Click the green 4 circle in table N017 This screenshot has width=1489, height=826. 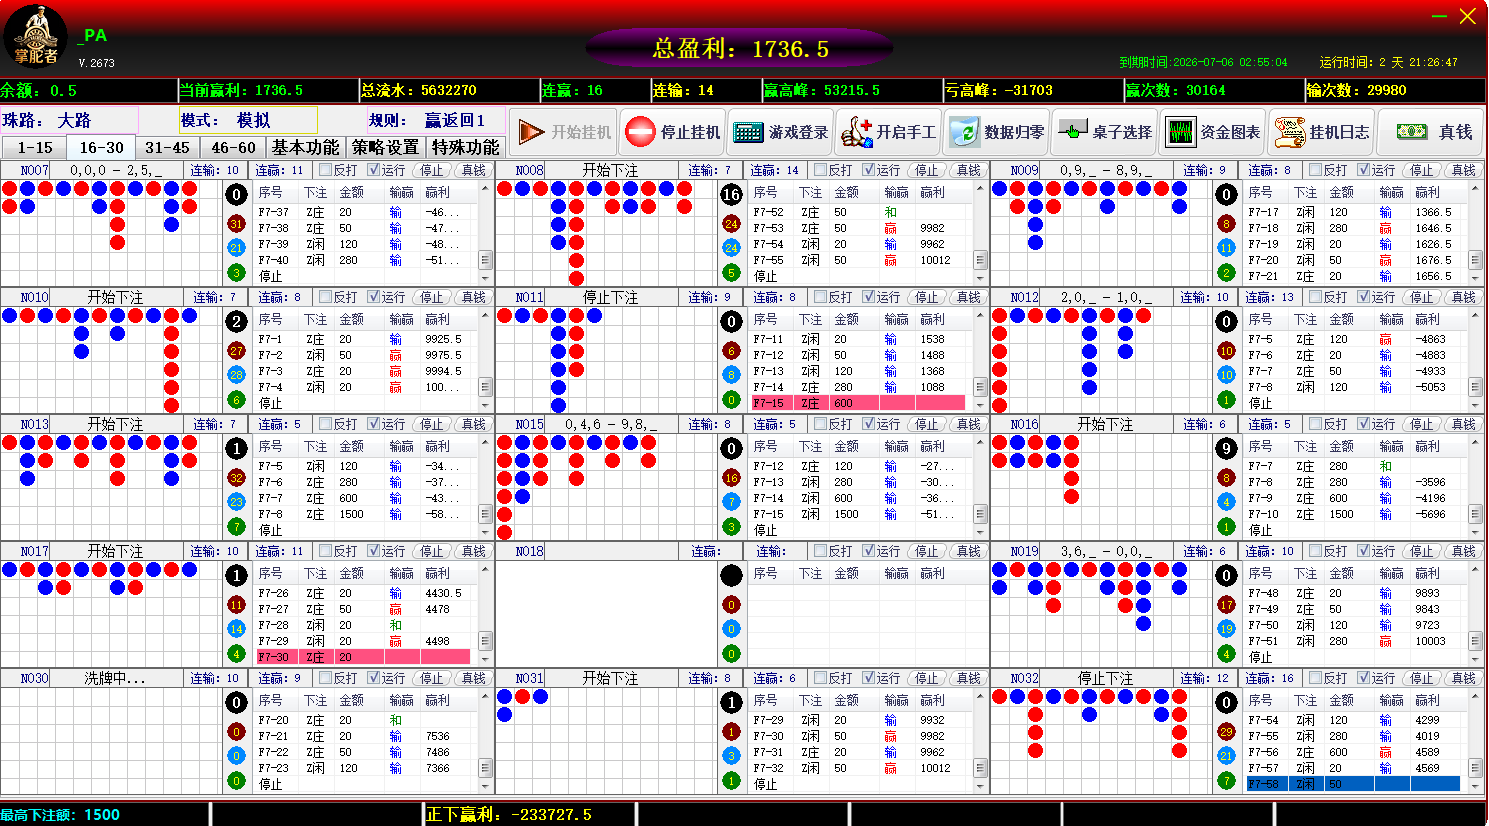[x=236, y=653]
